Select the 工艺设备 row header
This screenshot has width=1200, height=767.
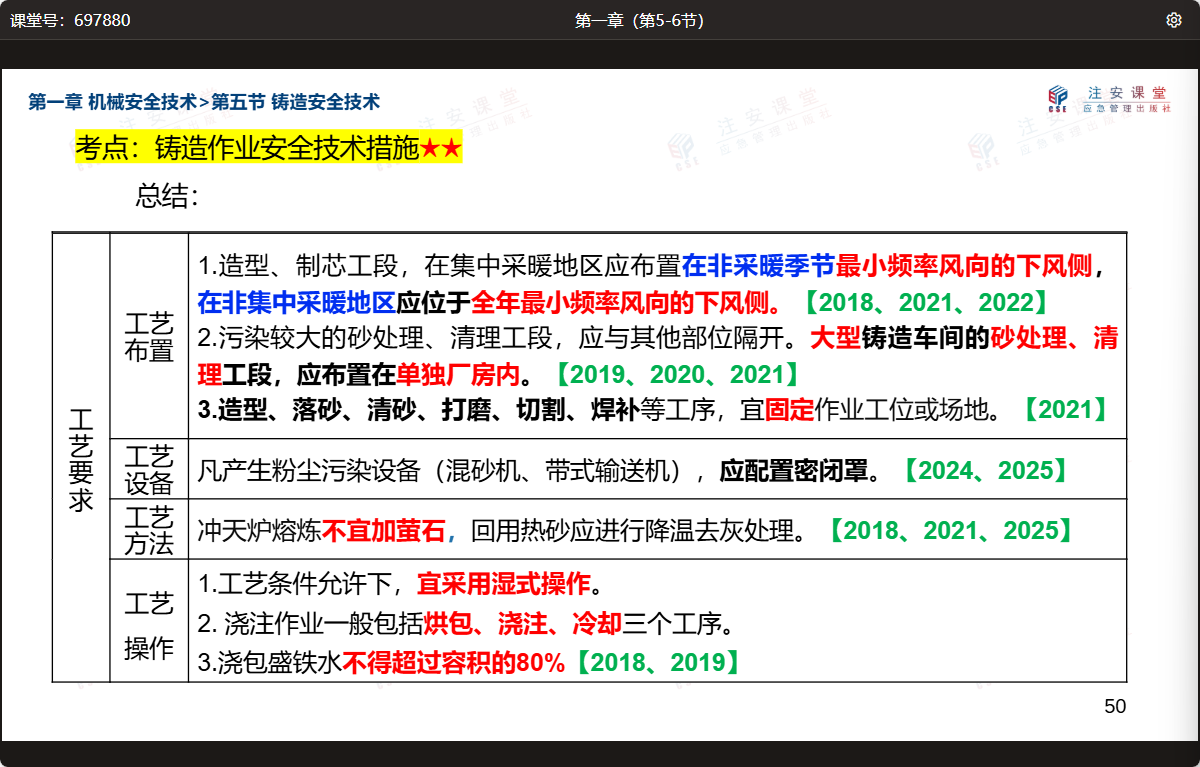click(x=149, y=470)
